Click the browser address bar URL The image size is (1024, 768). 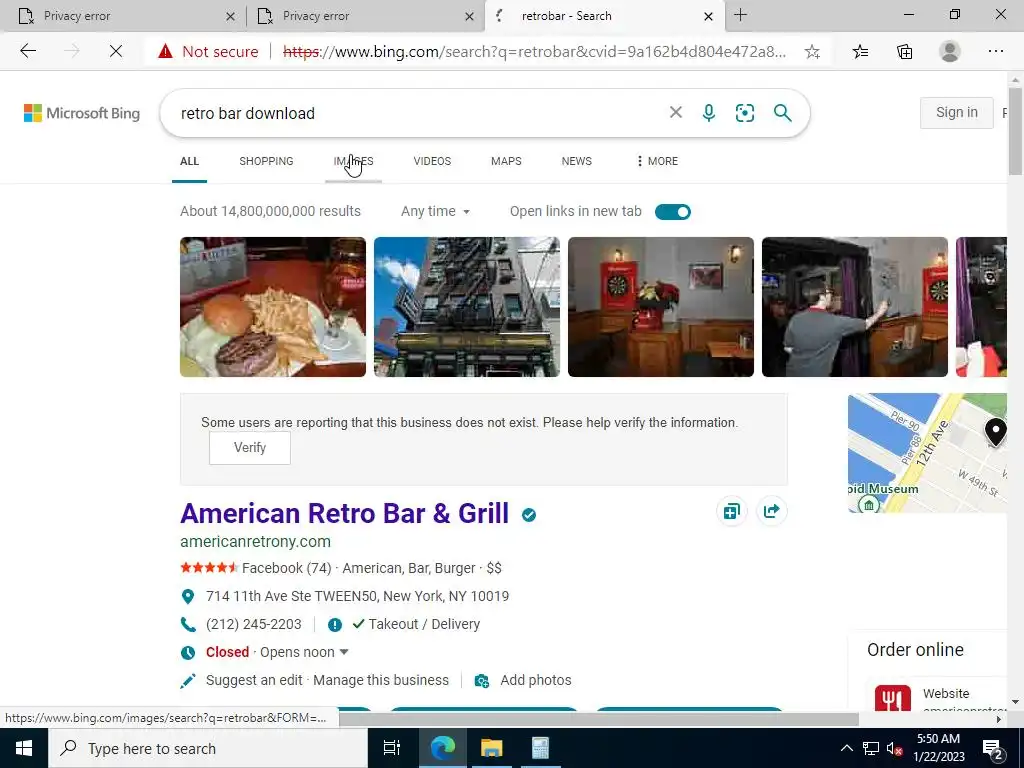point(534,52)
